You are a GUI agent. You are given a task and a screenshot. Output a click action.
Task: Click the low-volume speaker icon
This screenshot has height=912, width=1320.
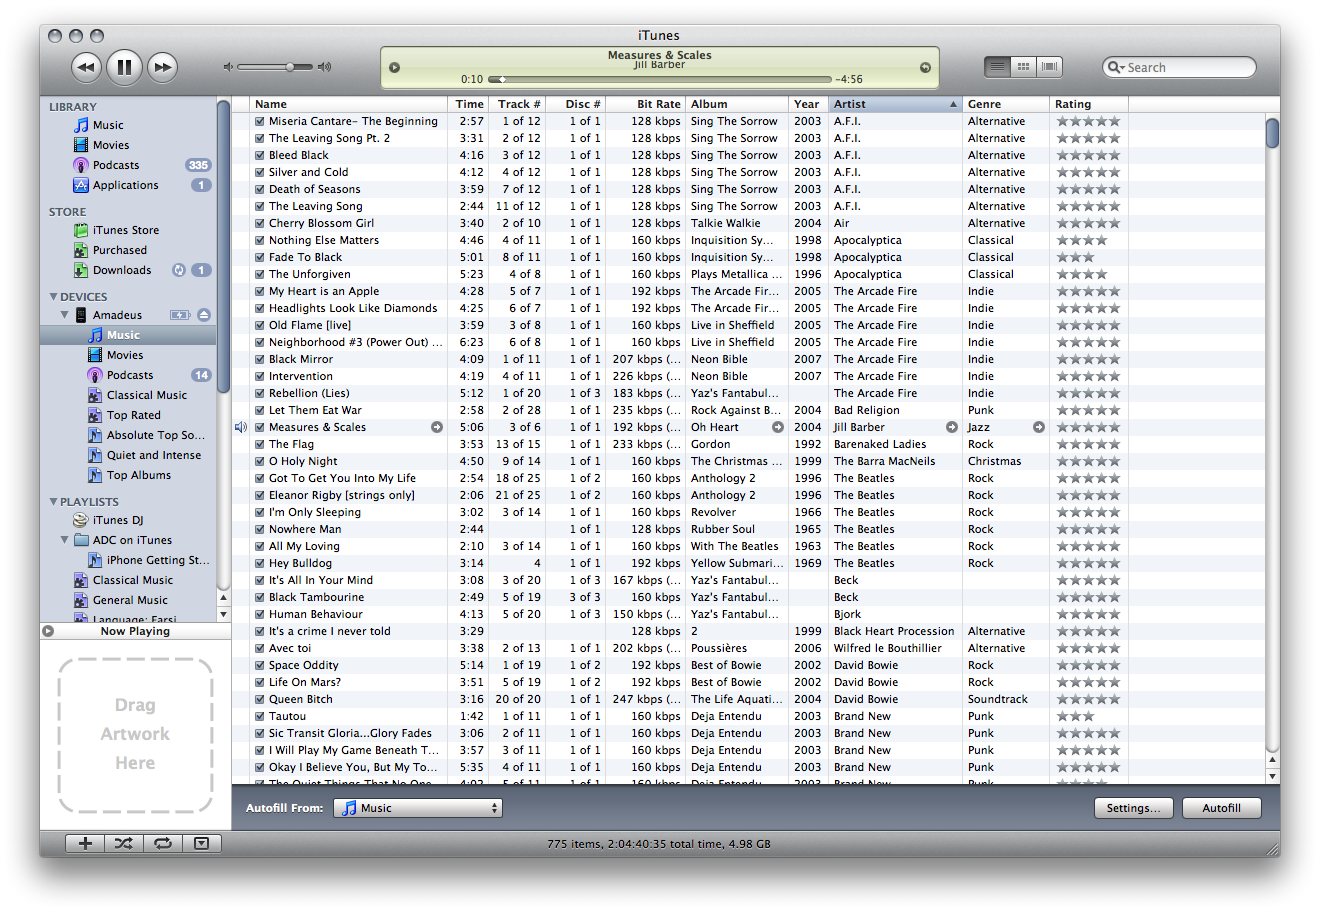[x=228, y=67]
